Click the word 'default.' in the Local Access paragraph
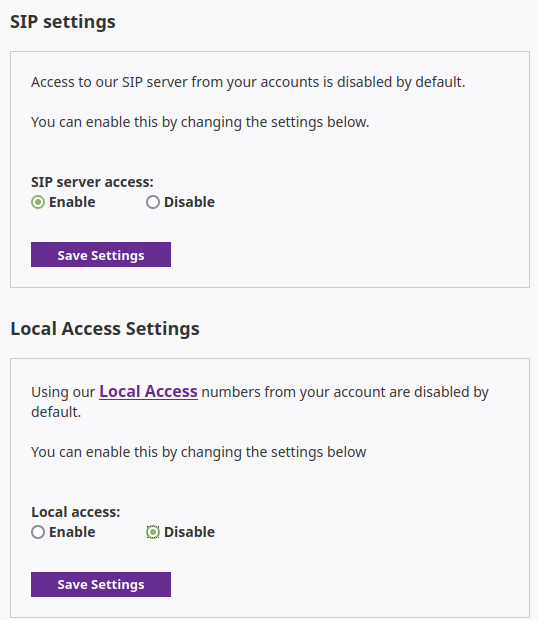This screenshot has height=620, width=538. (x=56, y=412)
